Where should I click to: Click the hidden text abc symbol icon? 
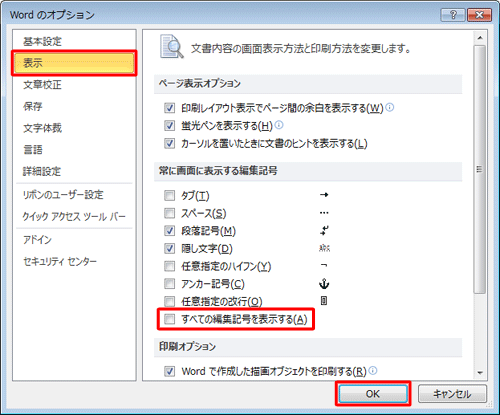pyautogui.click(x=324, y=248)
